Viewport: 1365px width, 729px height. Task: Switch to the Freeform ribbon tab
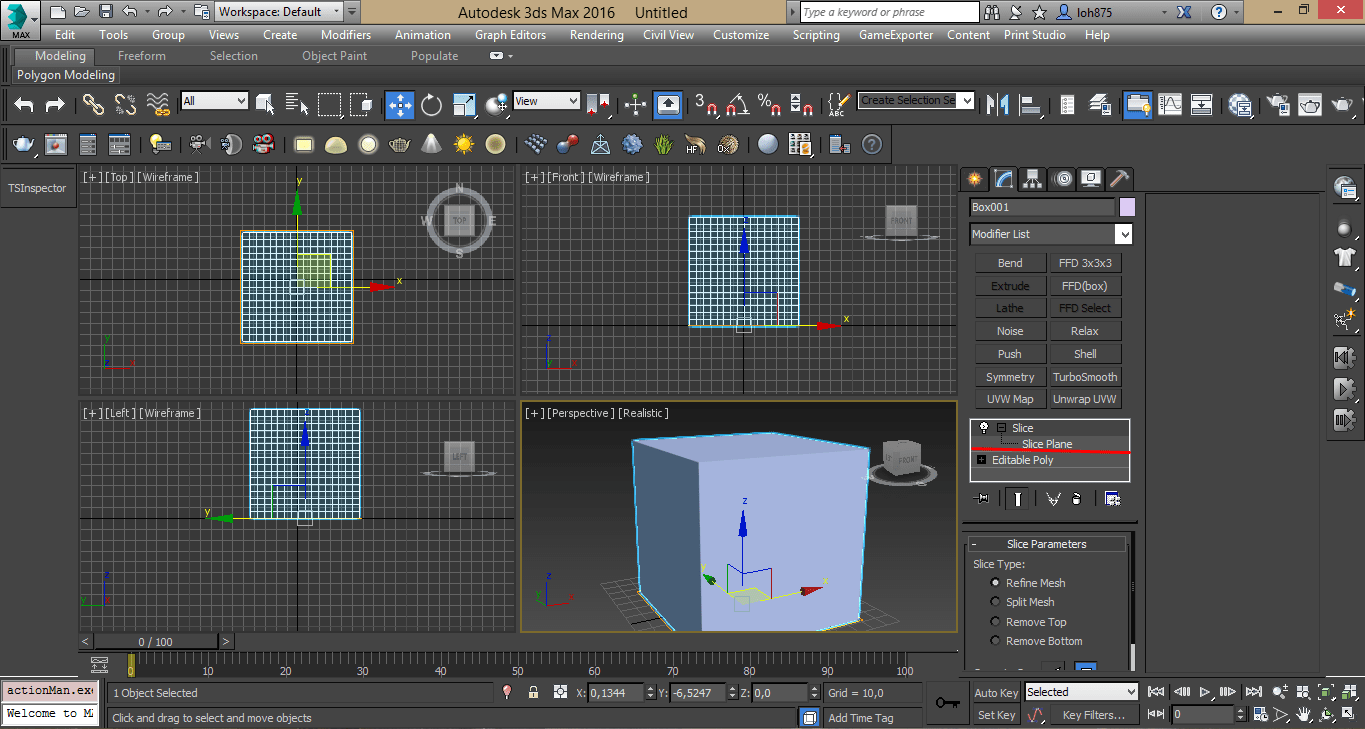(x=142, y=56)
